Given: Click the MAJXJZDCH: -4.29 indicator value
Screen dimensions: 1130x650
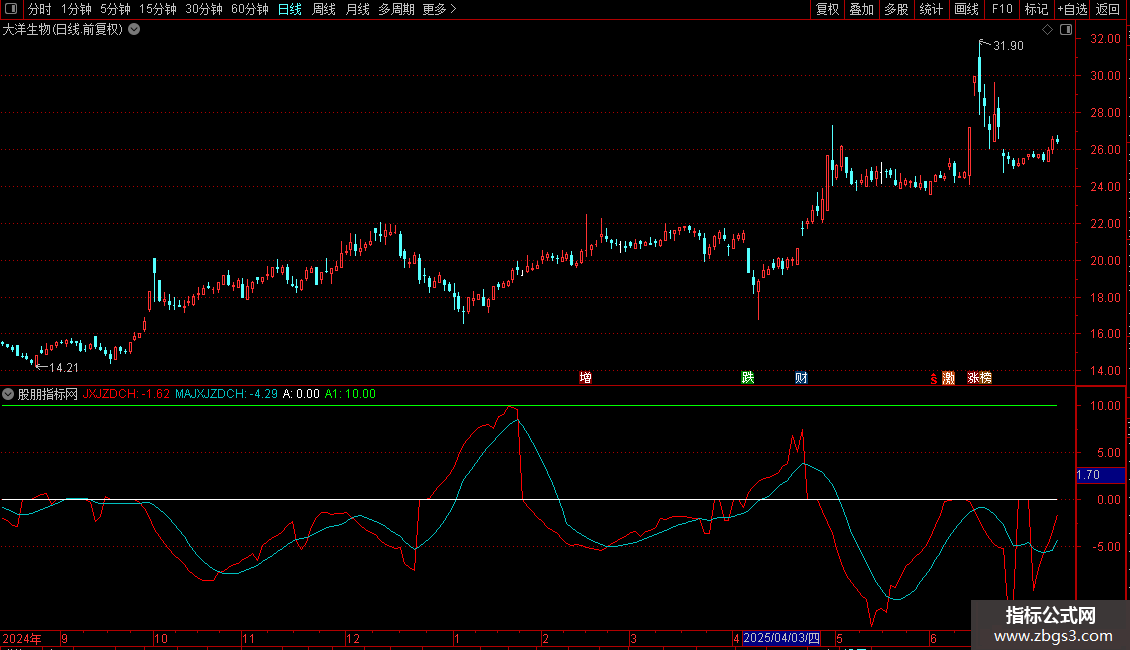Looking at the screenshot, I should (x=226, y=394).
